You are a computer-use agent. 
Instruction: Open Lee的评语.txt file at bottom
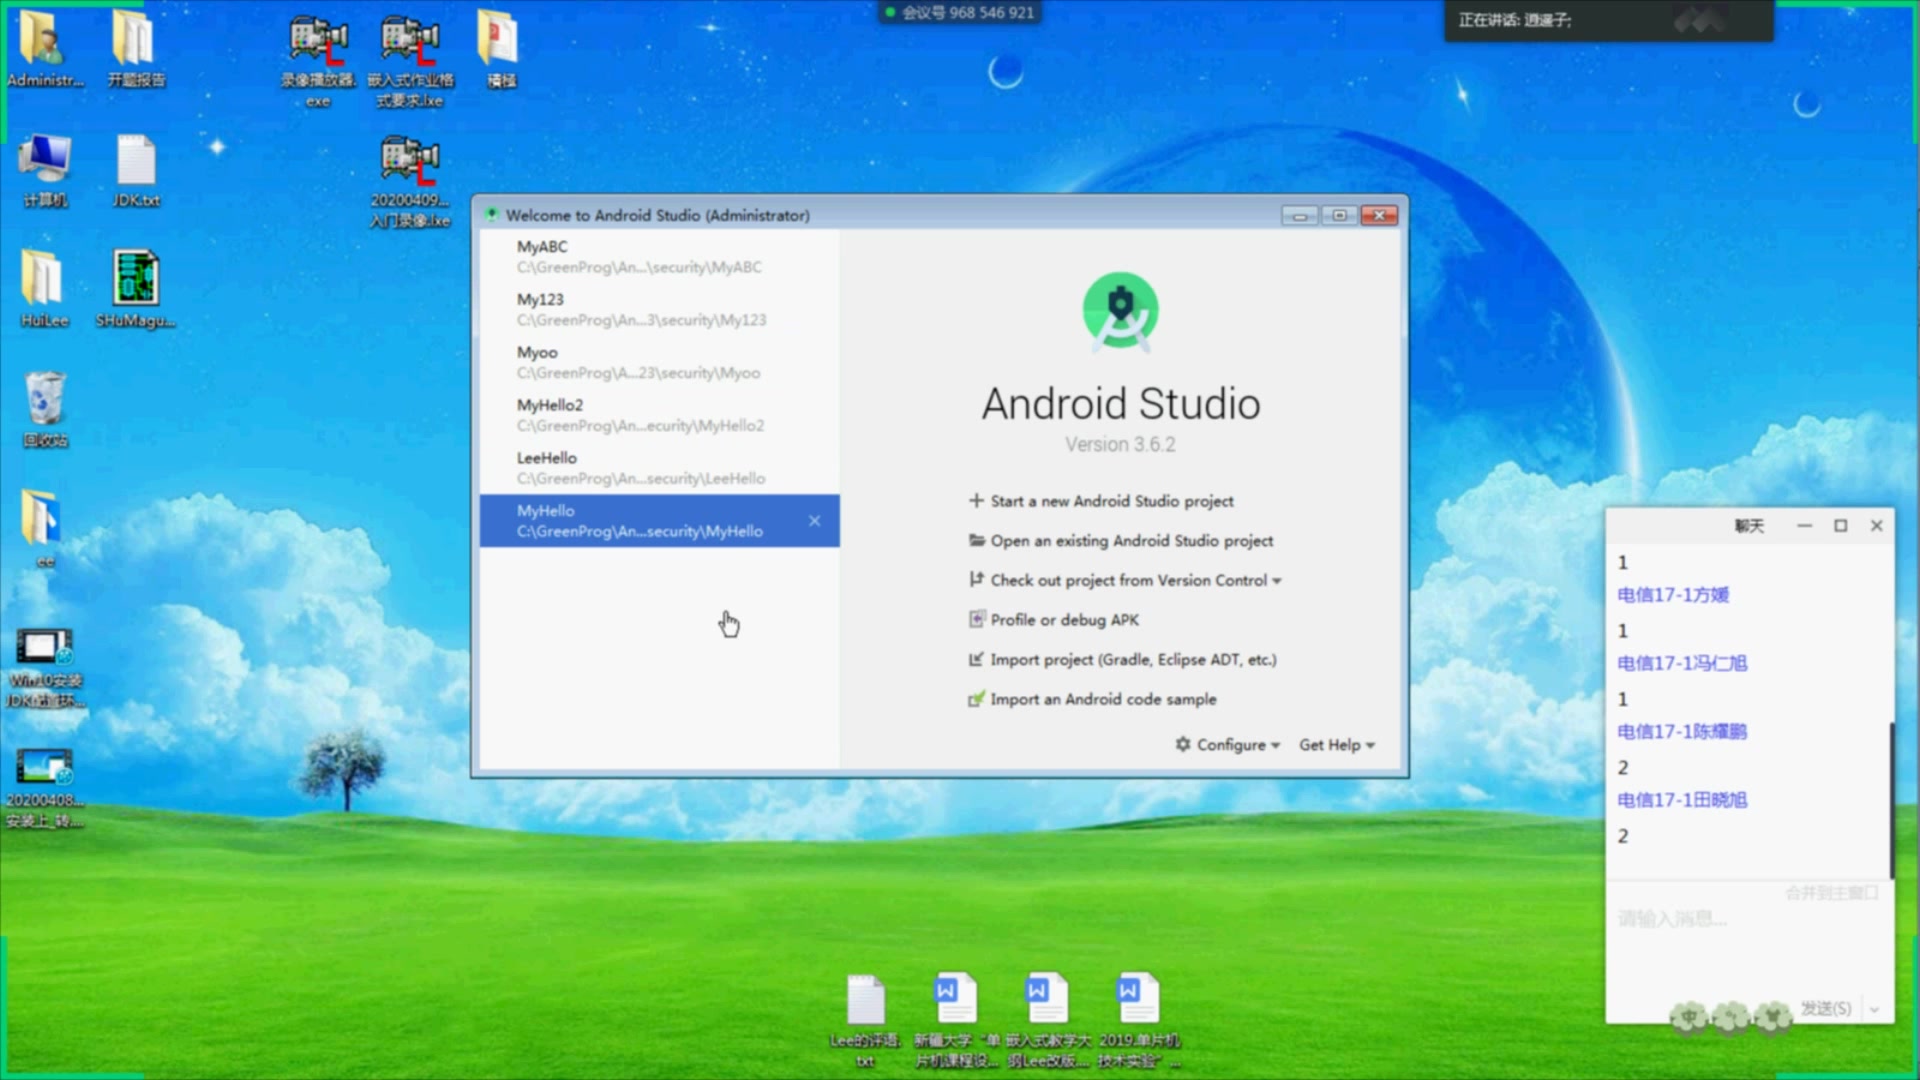pos(865,1018)
